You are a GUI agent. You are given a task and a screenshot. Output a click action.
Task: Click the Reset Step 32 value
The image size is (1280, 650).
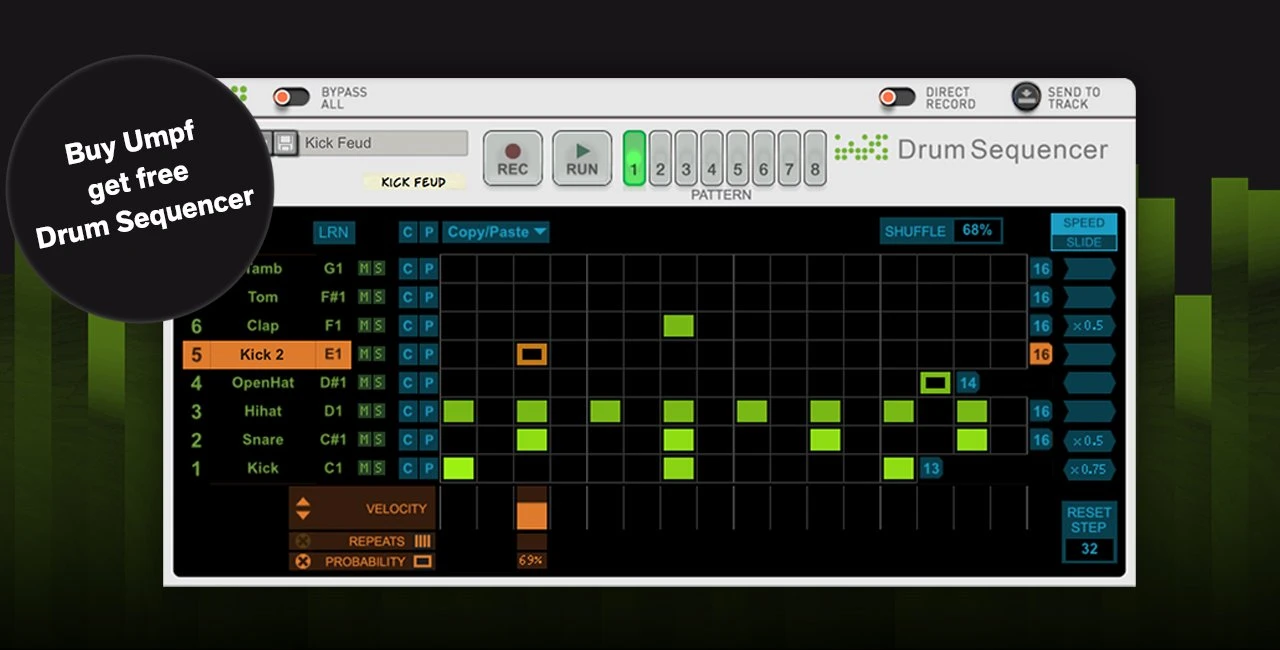(x=1089, y=549)
